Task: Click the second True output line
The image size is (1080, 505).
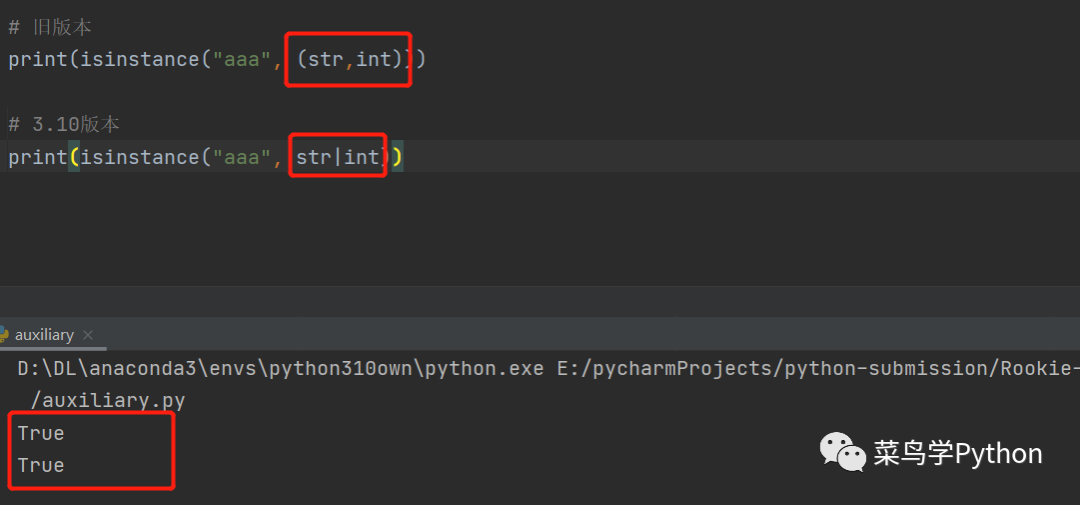Action: tap(41, 465)
